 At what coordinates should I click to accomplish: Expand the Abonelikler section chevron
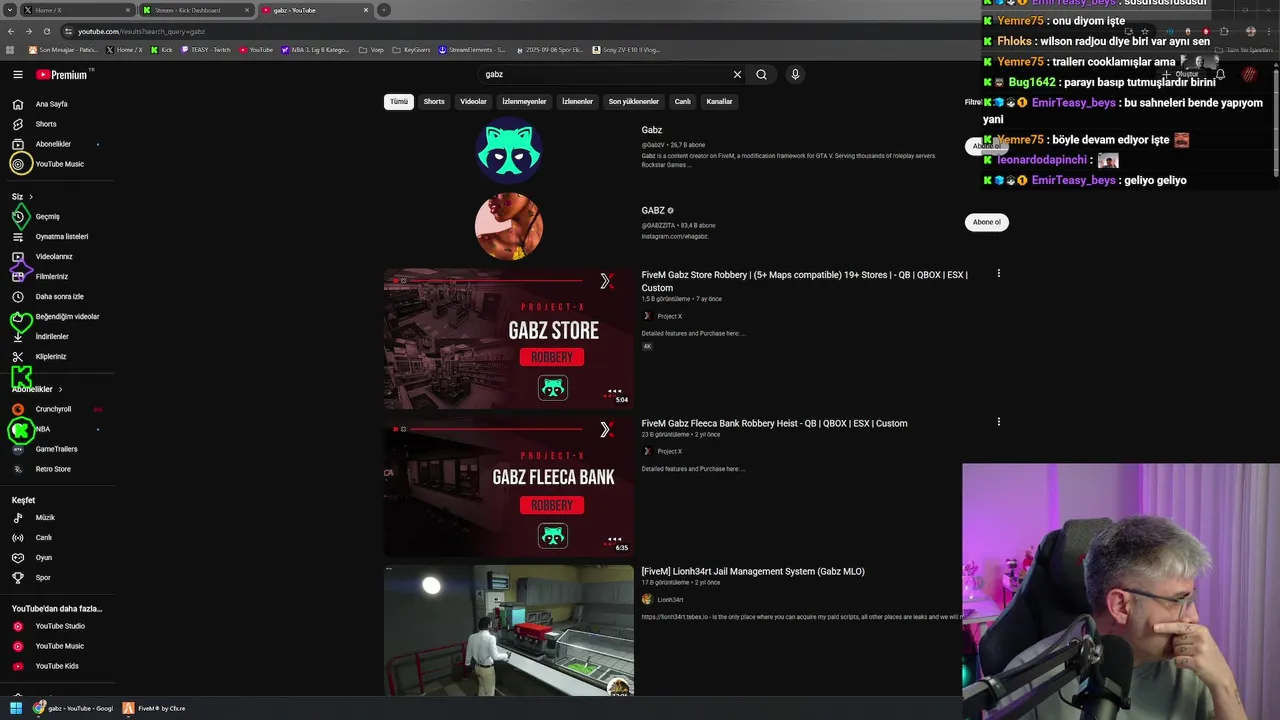(60, 389)
